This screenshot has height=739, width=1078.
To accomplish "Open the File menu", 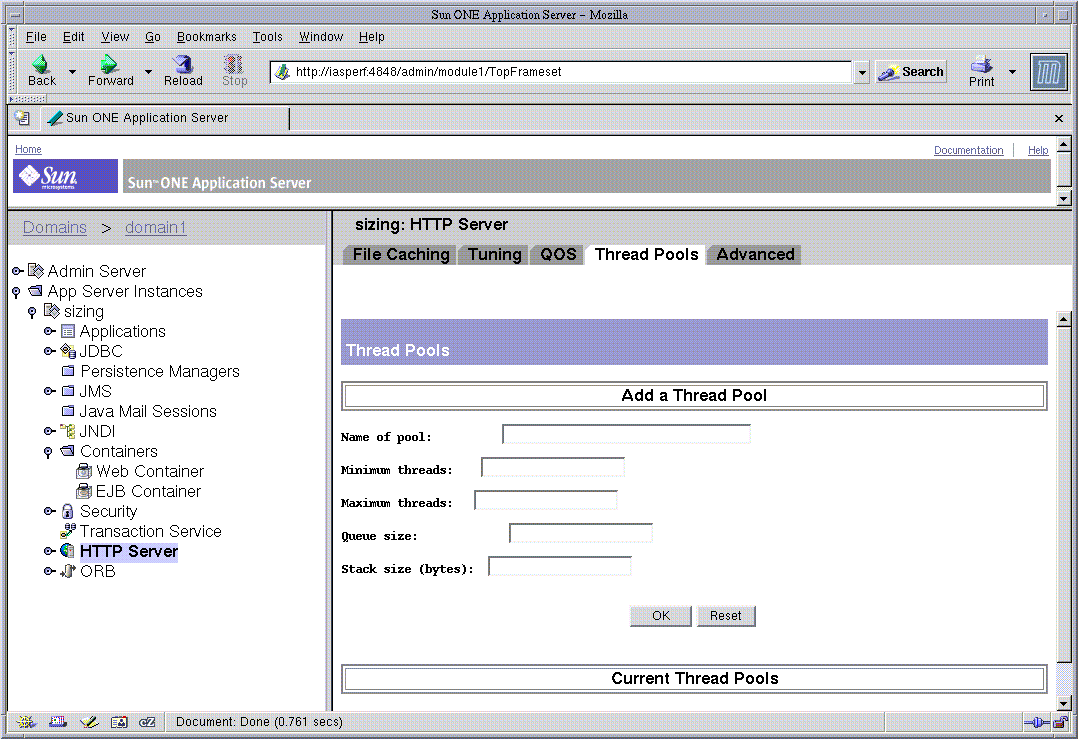I will (x=36, y=37).
